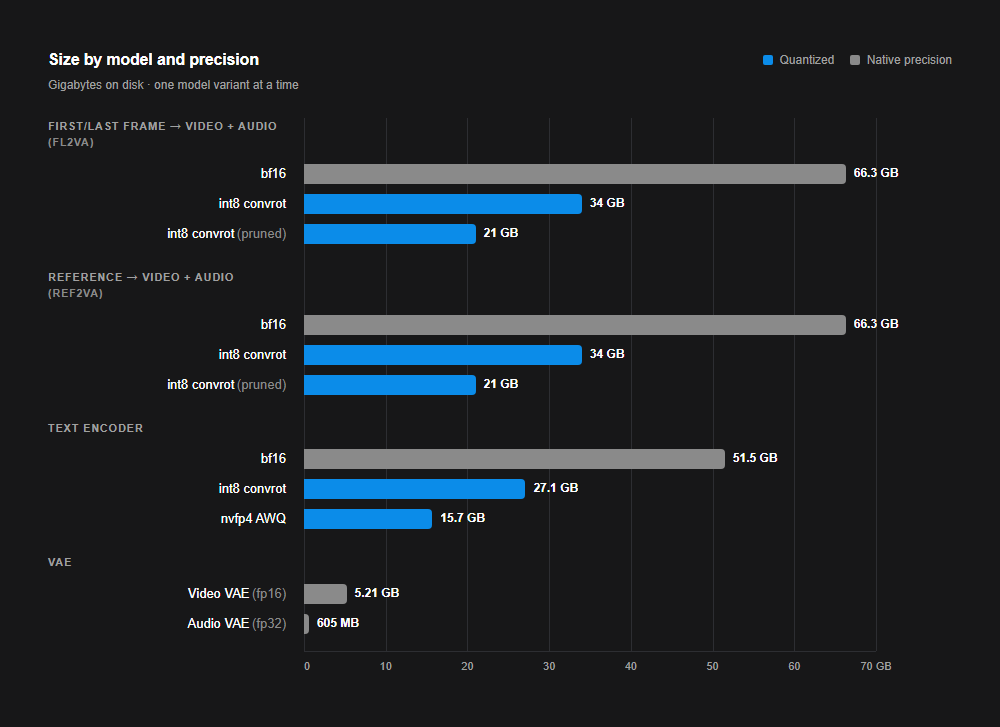Select the REF2VA pruned int8 convrot bar

(x=390, y=385)
